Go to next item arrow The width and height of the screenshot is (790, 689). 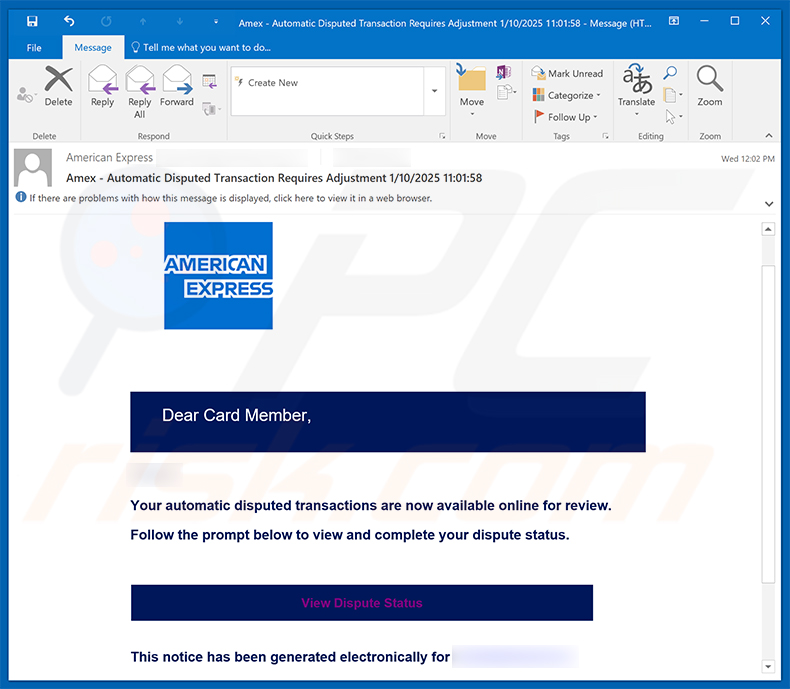coord(179,21)
